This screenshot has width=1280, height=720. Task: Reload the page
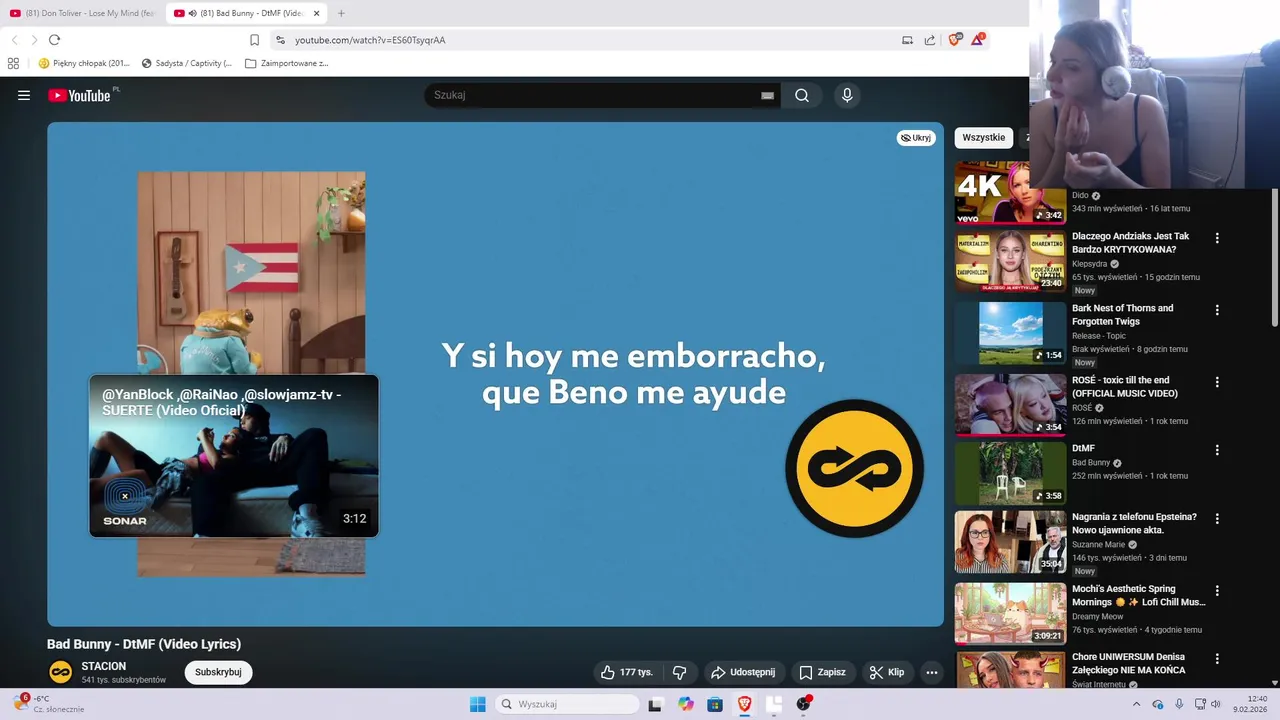coord(54,40)
